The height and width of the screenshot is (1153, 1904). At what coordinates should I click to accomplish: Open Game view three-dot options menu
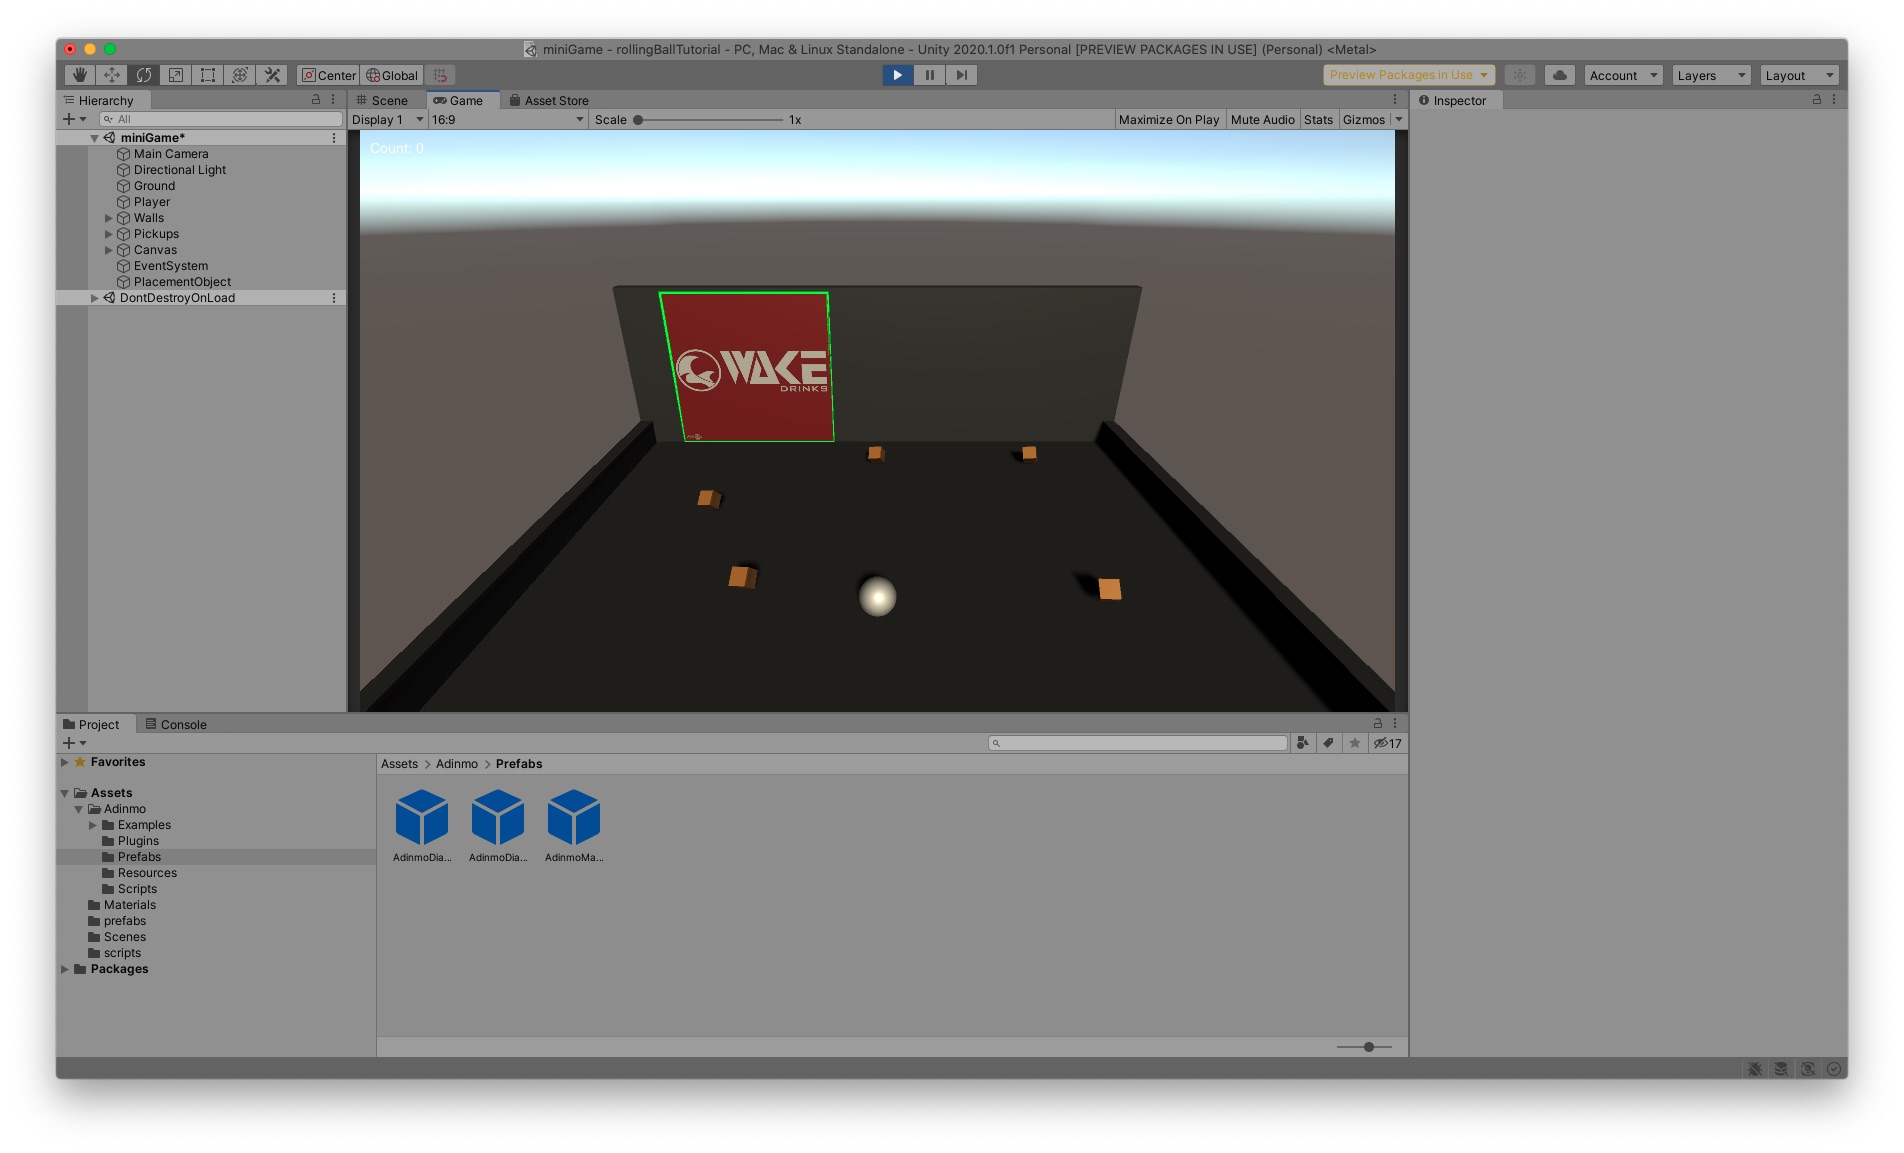coord(1395,100)
